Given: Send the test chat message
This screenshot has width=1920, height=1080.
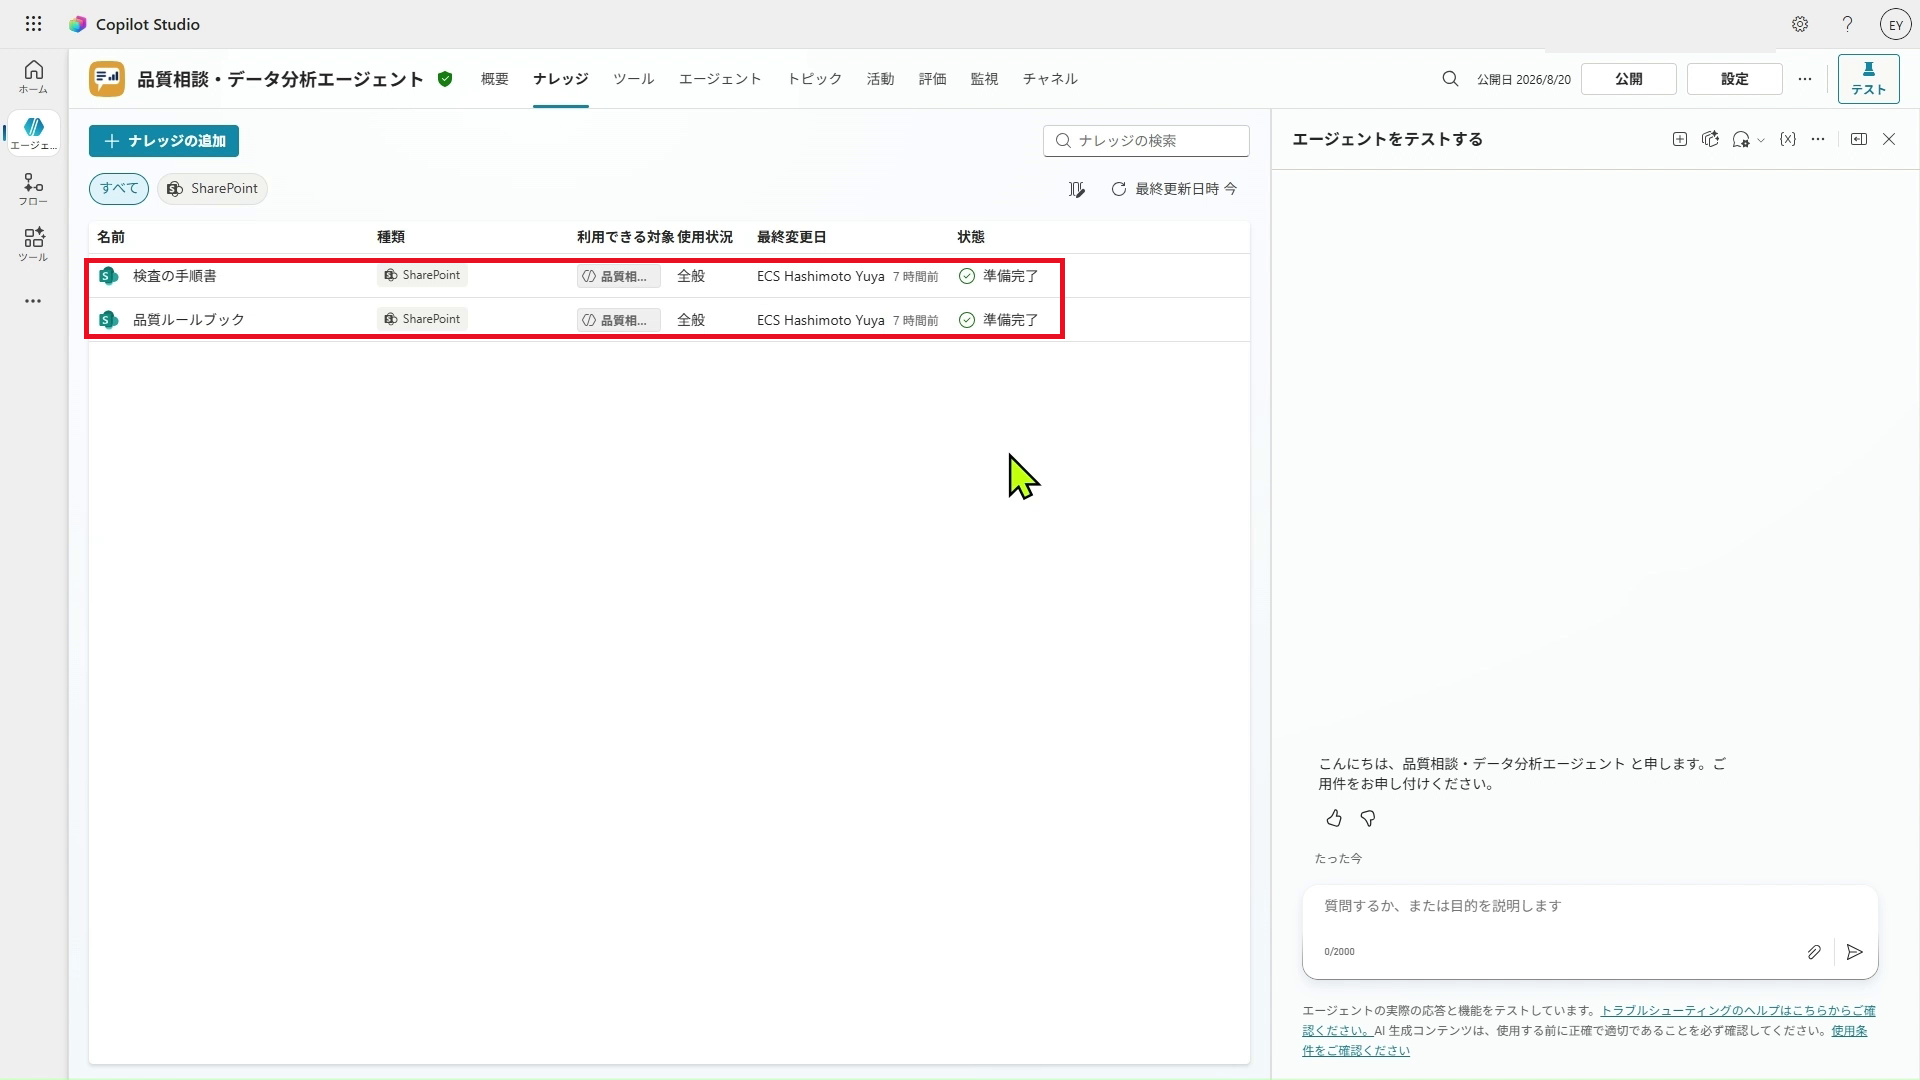Looking at the screenshot, I should [x=1855, y=952].
